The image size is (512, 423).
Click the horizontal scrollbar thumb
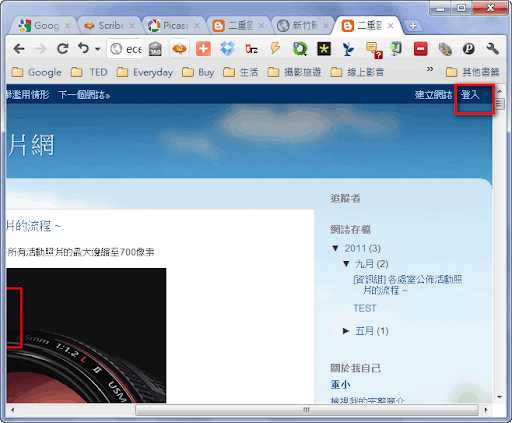(x=307, y=410)
